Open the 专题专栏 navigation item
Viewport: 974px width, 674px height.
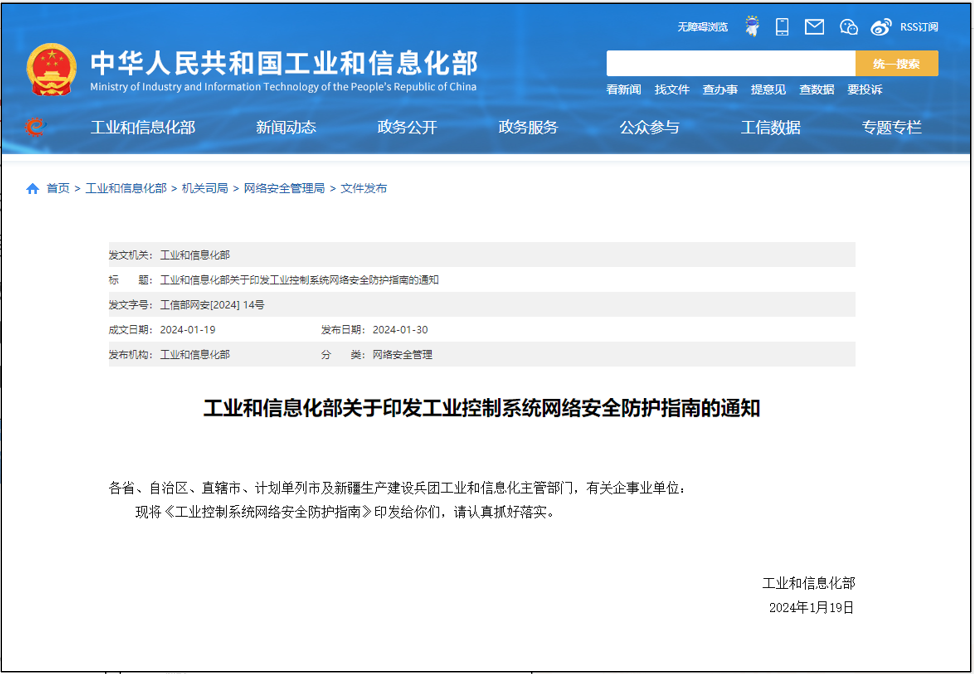click(x=891, y=127)
